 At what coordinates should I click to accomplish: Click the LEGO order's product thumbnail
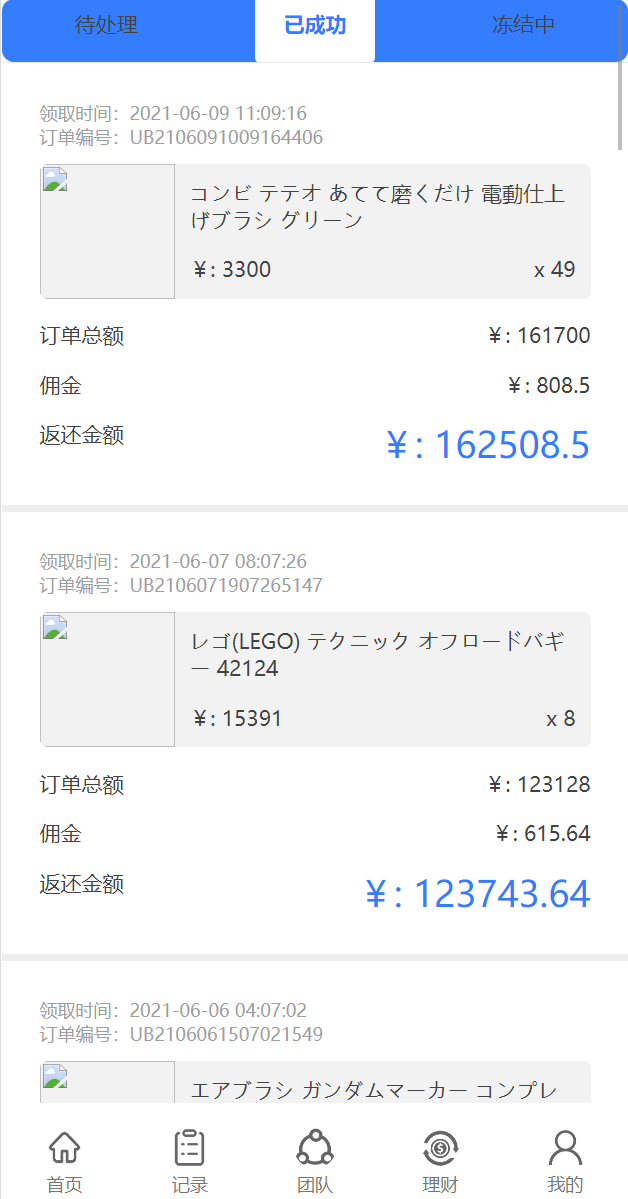tap(107, 679)
